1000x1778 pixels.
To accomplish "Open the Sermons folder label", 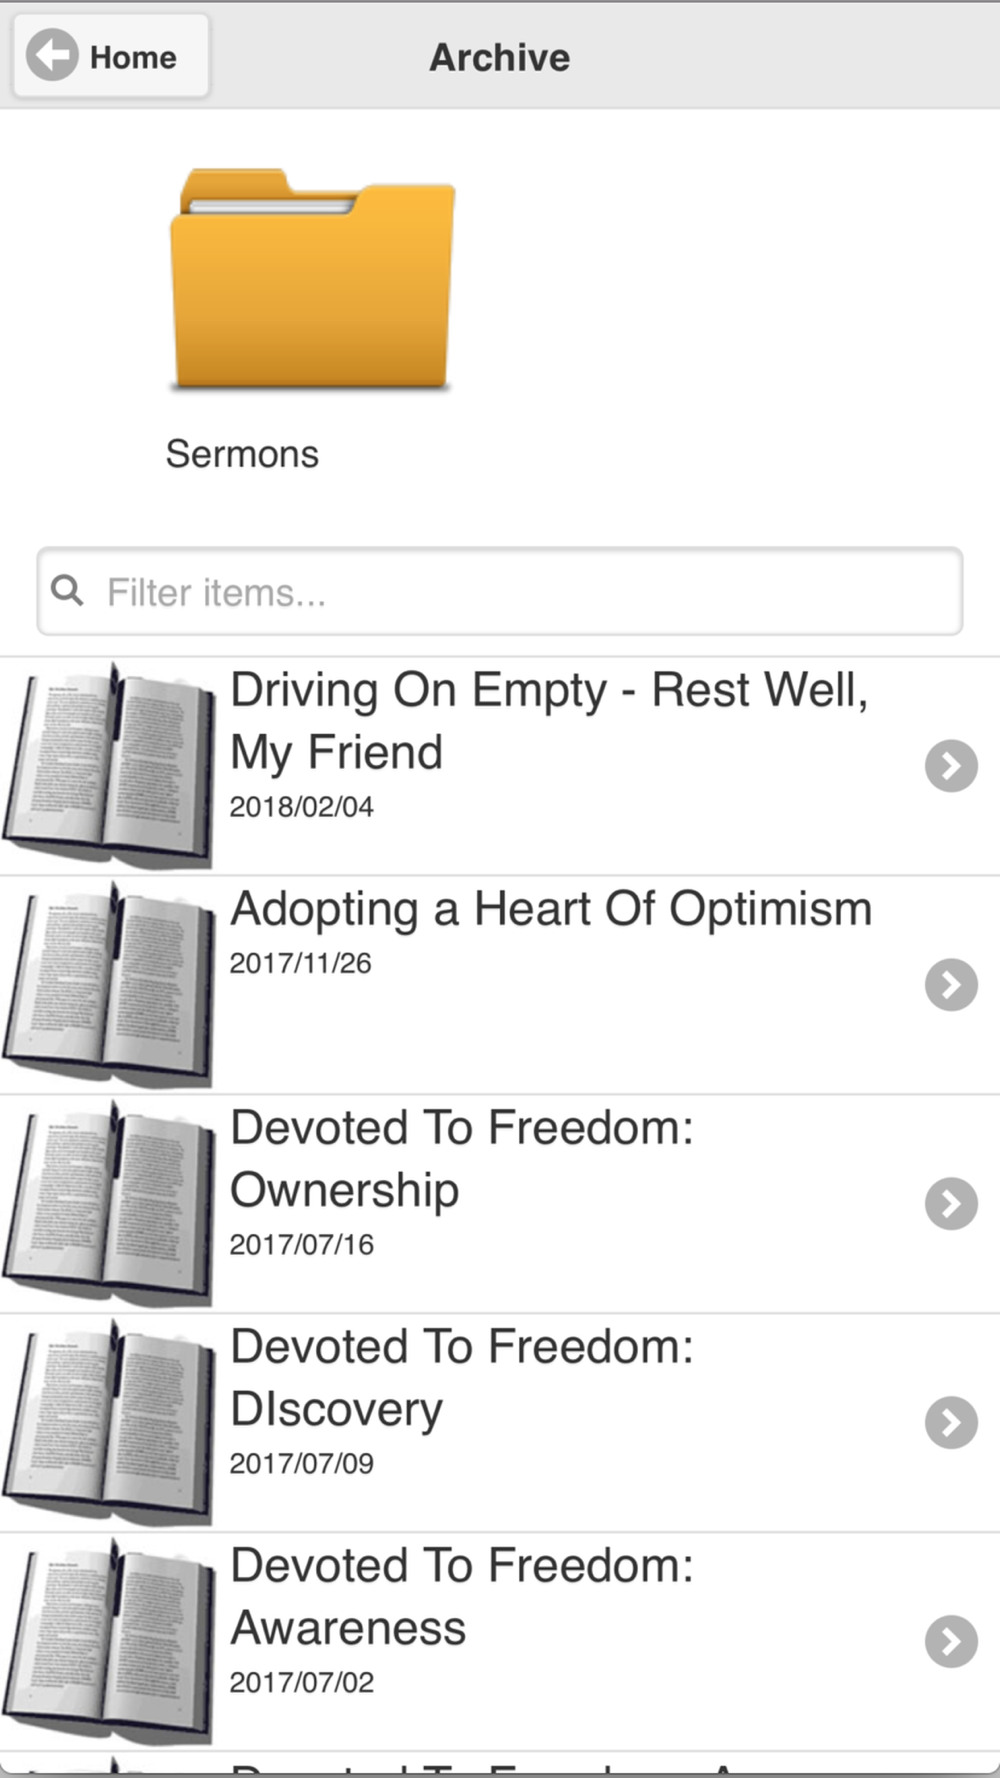I will click(242, 454).
